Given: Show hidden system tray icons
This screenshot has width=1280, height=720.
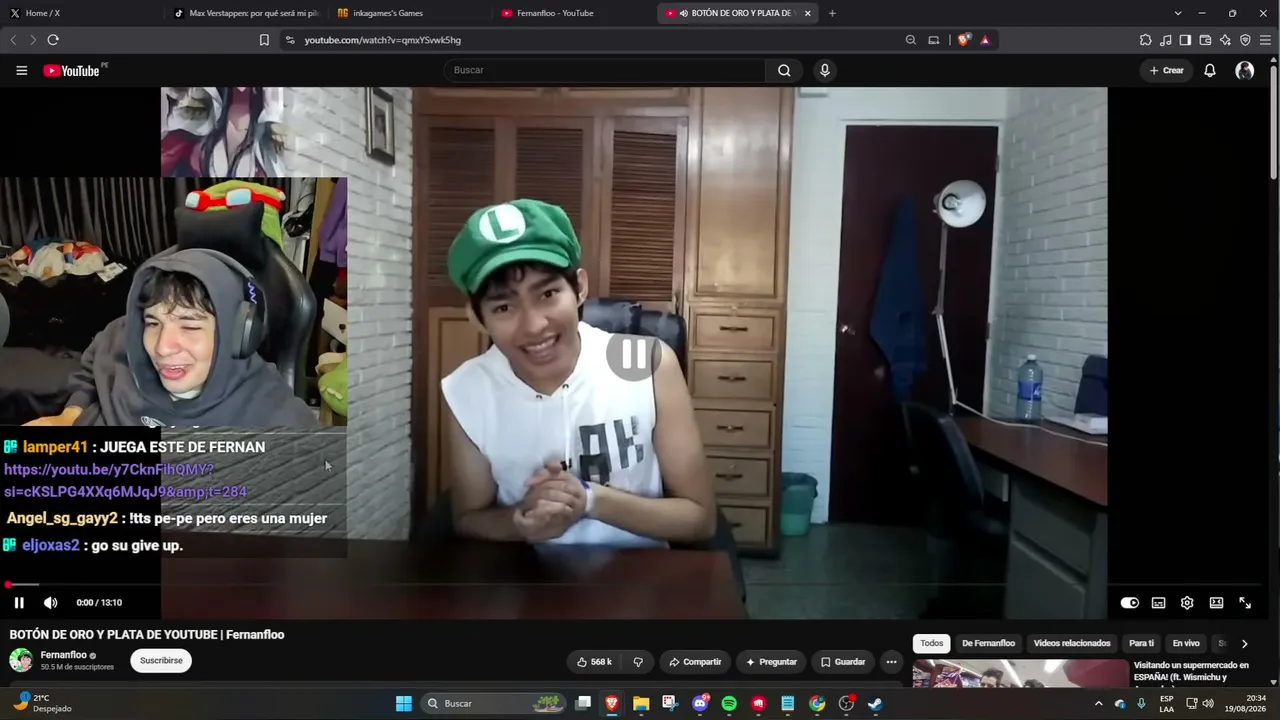Looking at the screenshot, I should pos(1098,704).
